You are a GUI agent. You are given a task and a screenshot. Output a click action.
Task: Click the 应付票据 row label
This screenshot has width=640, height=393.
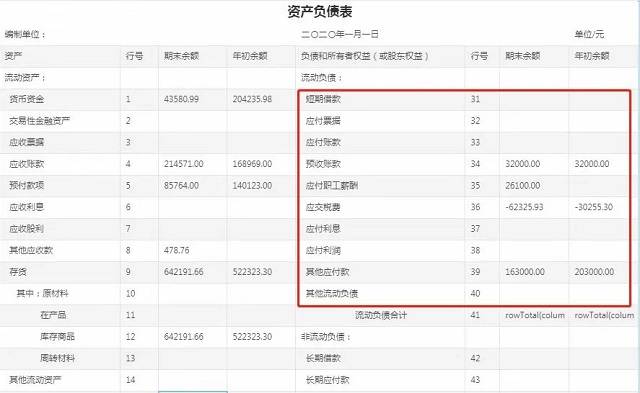(323, 121)
